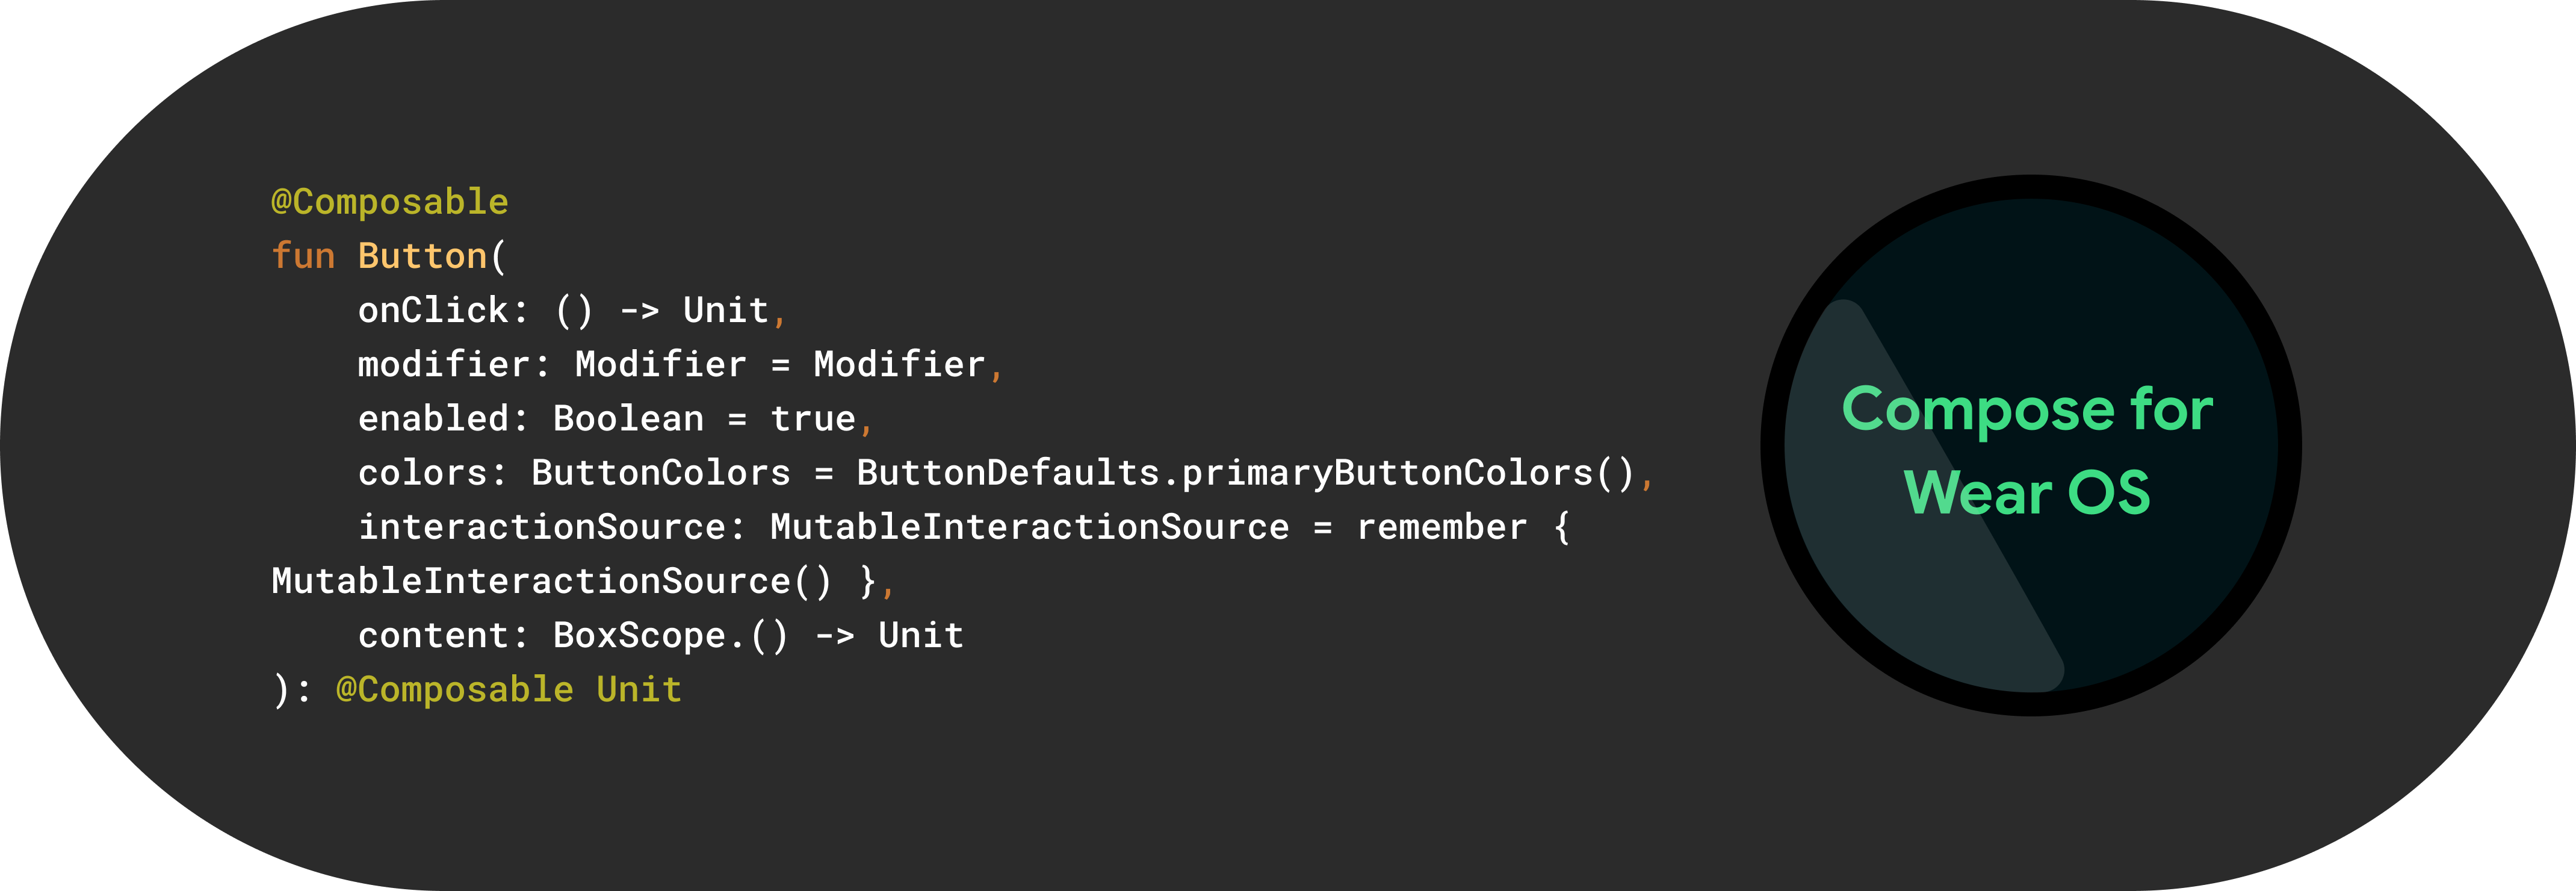Click the true default value
The image size is (2576, 891).
(812, 418)
